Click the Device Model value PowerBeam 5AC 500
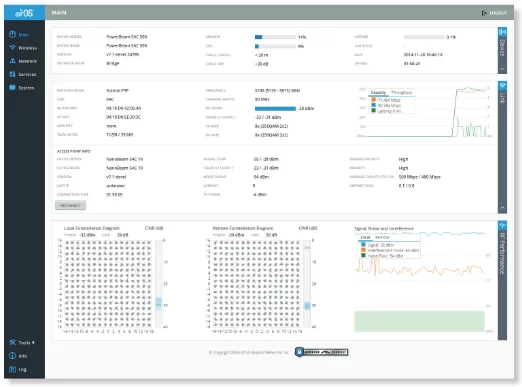The width and height of the screenshot is (522, 387). pyautogui.click(x=126, y=37)
